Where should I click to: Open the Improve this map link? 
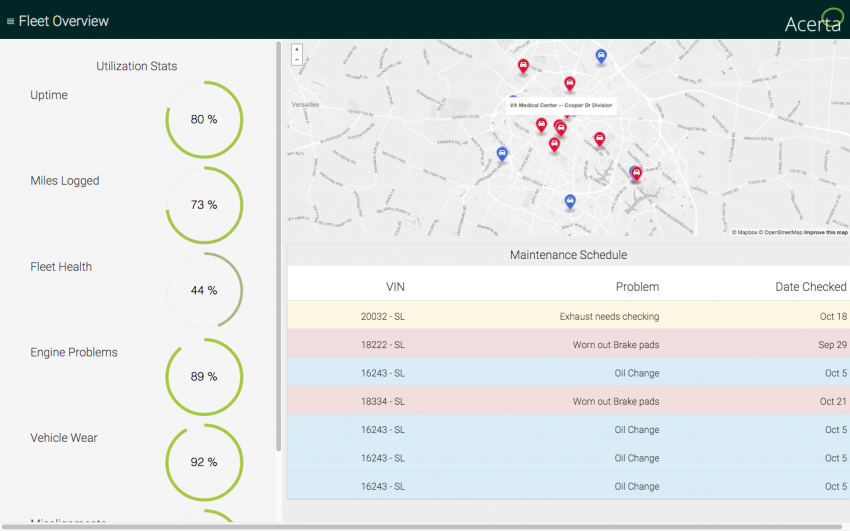(x=826, y=232)
